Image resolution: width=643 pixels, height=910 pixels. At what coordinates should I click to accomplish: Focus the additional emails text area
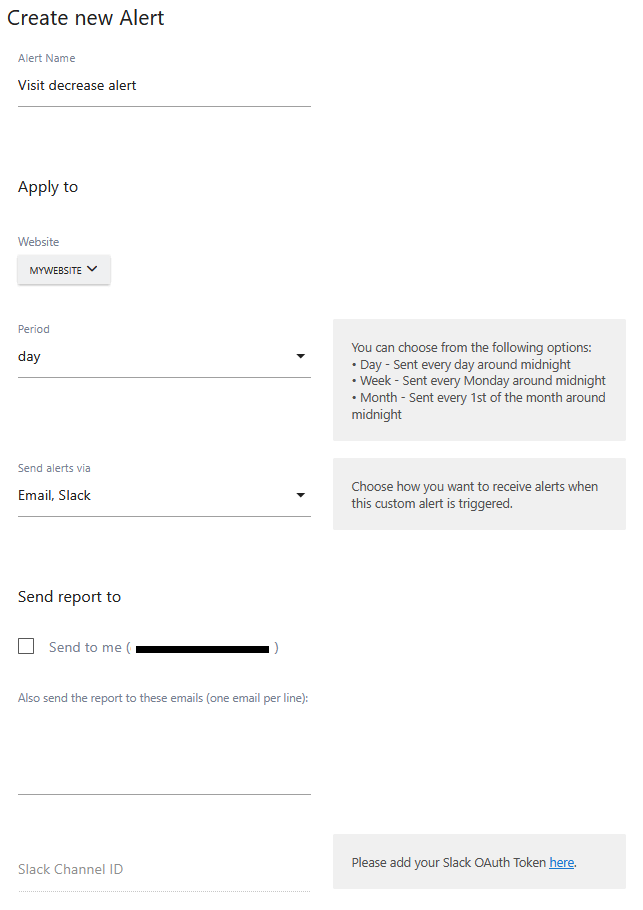164,750
